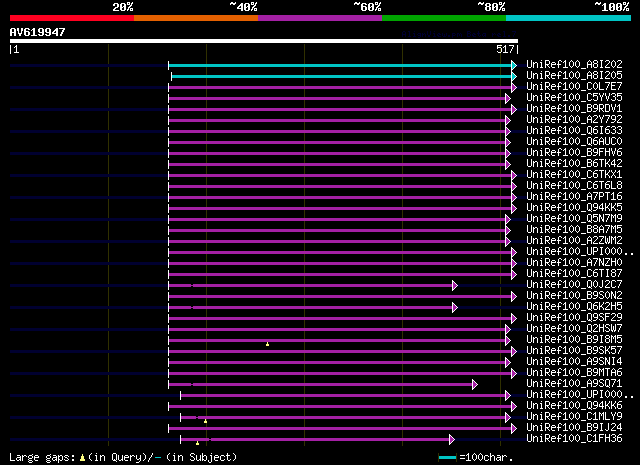This screenshot has width=640, height=465.
Task: Click the Large gaps legend text
Action: [x=123, y=457]
